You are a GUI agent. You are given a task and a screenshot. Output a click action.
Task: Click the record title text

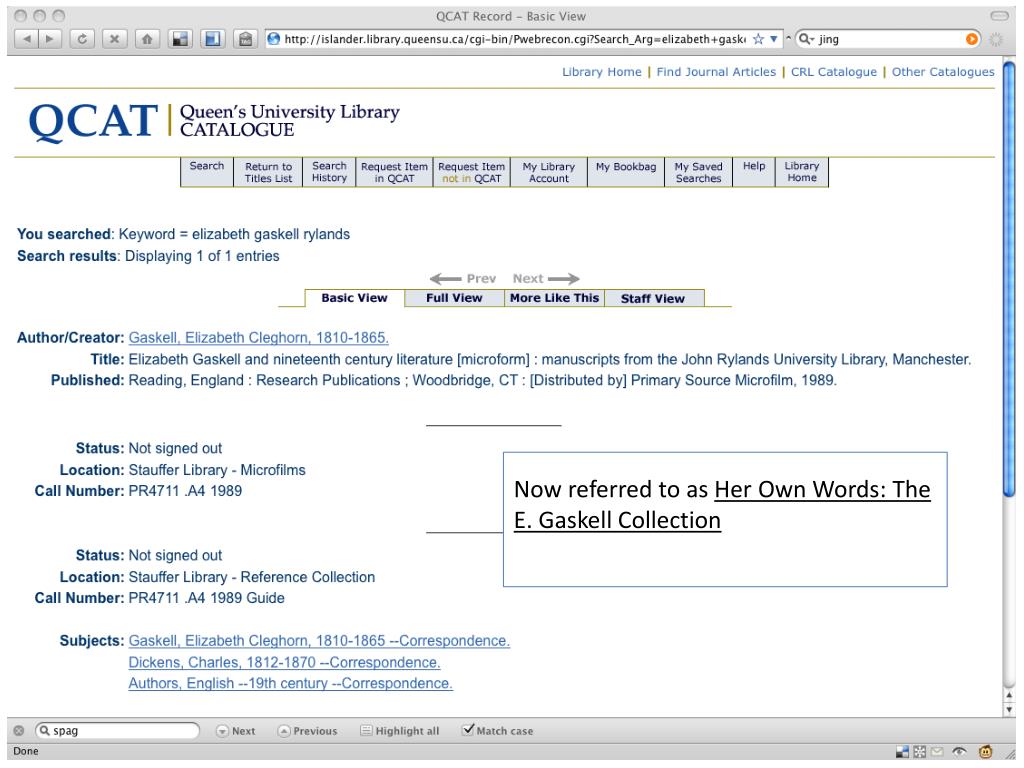coord(549,359)
